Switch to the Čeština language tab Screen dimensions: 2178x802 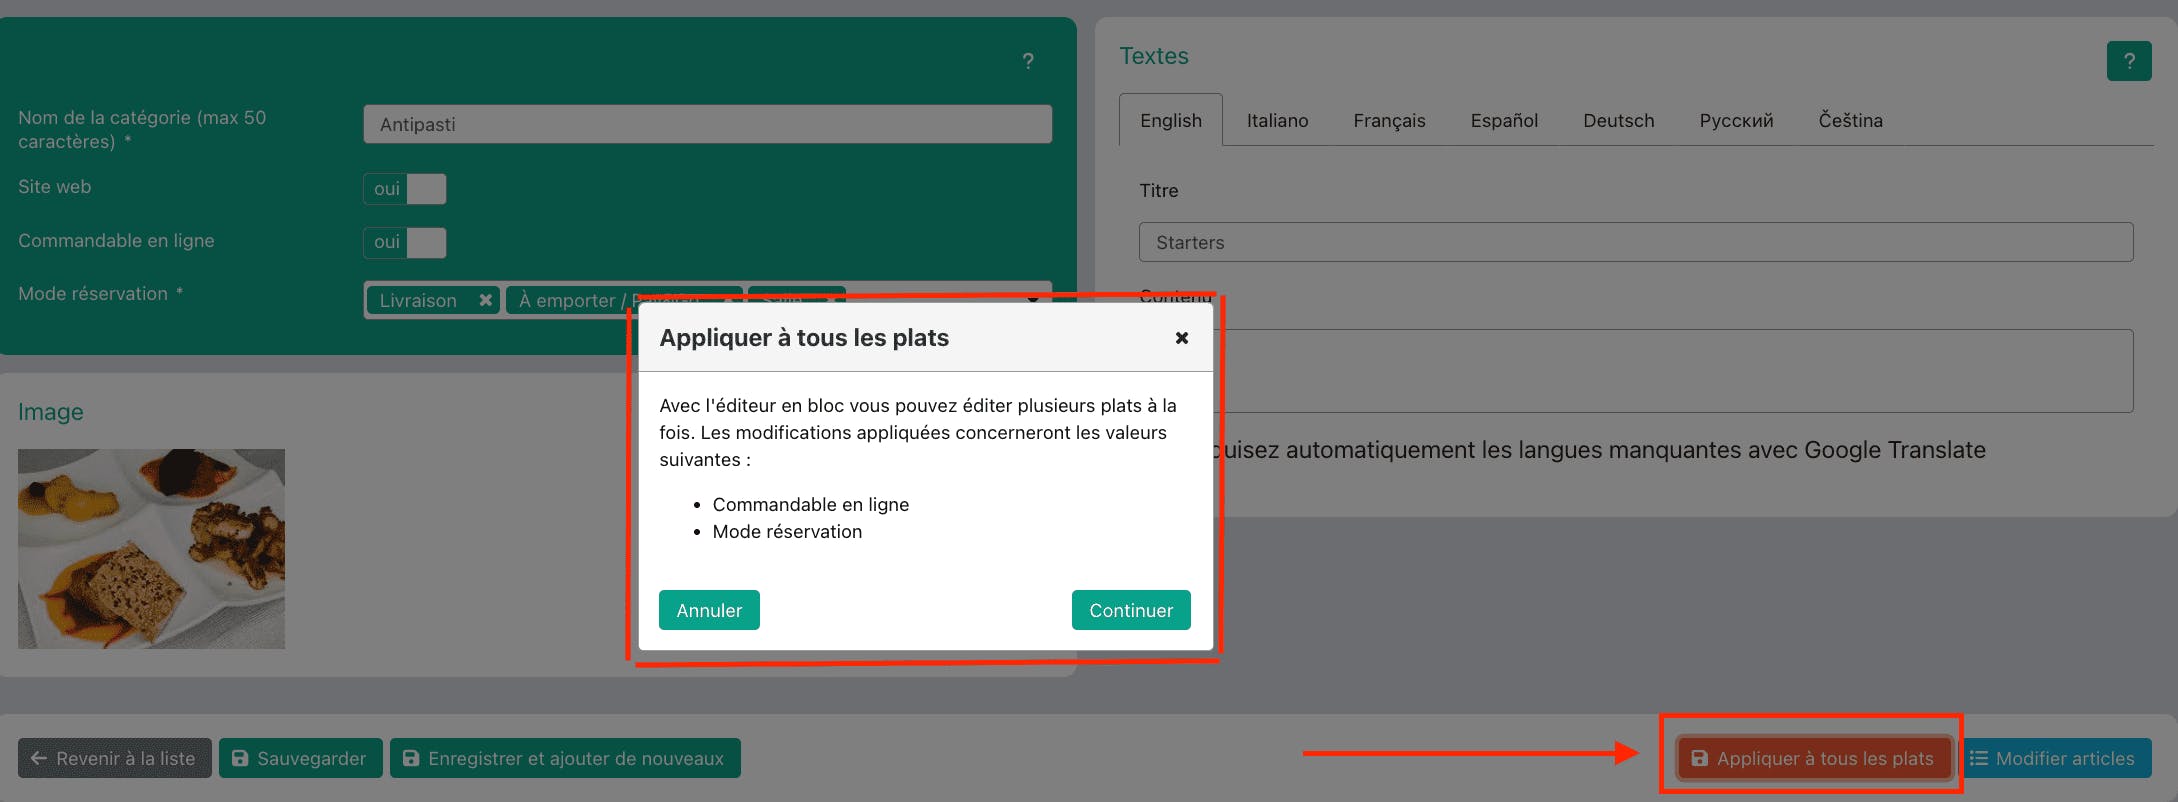[1850, 120]
